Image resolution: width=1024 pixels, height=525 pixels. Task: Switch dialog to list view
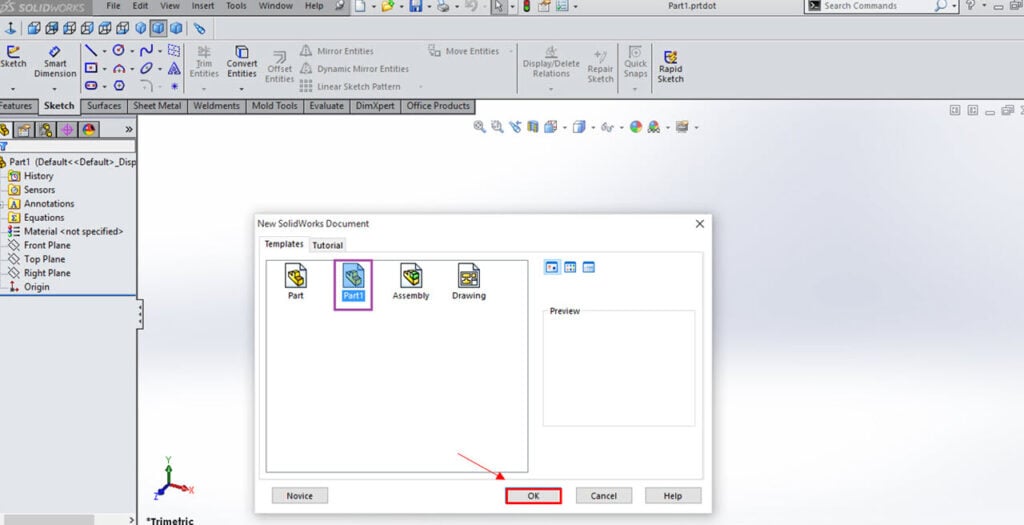pos(570,267)
